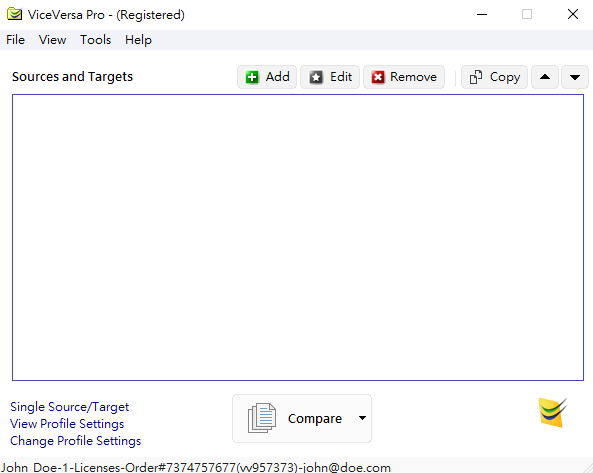Click the Add source/target button
Screen dimensions: 593x473
tap(267, 77)
